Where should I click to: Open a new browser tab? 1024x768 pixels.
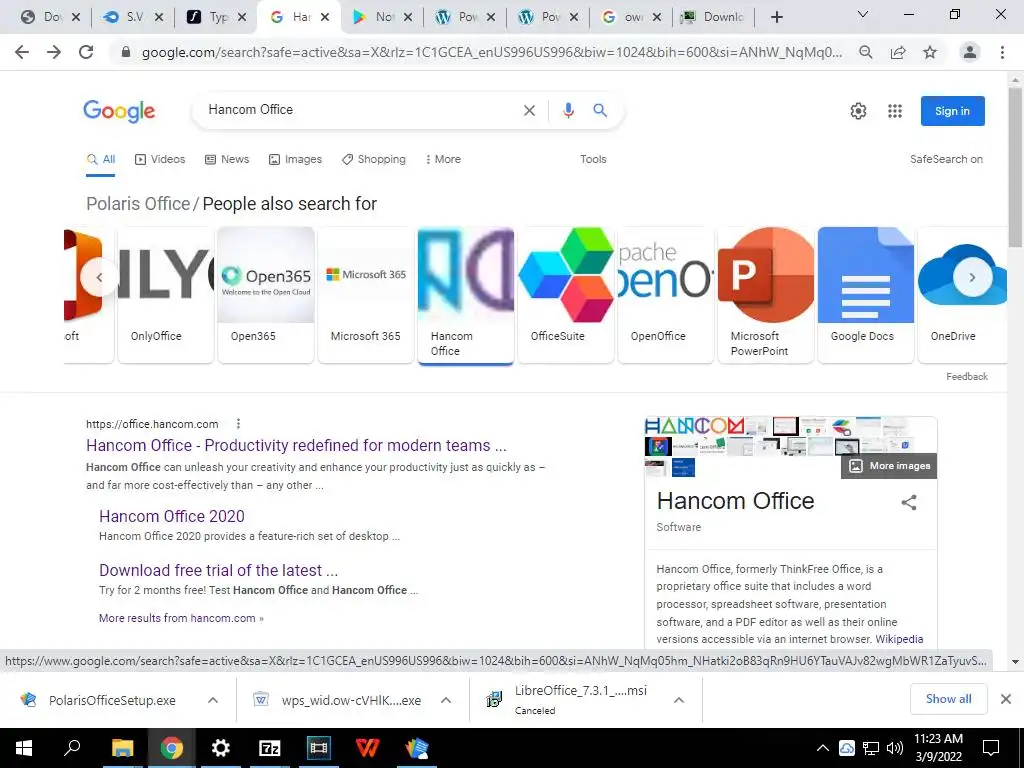click(x=776, y=17)
